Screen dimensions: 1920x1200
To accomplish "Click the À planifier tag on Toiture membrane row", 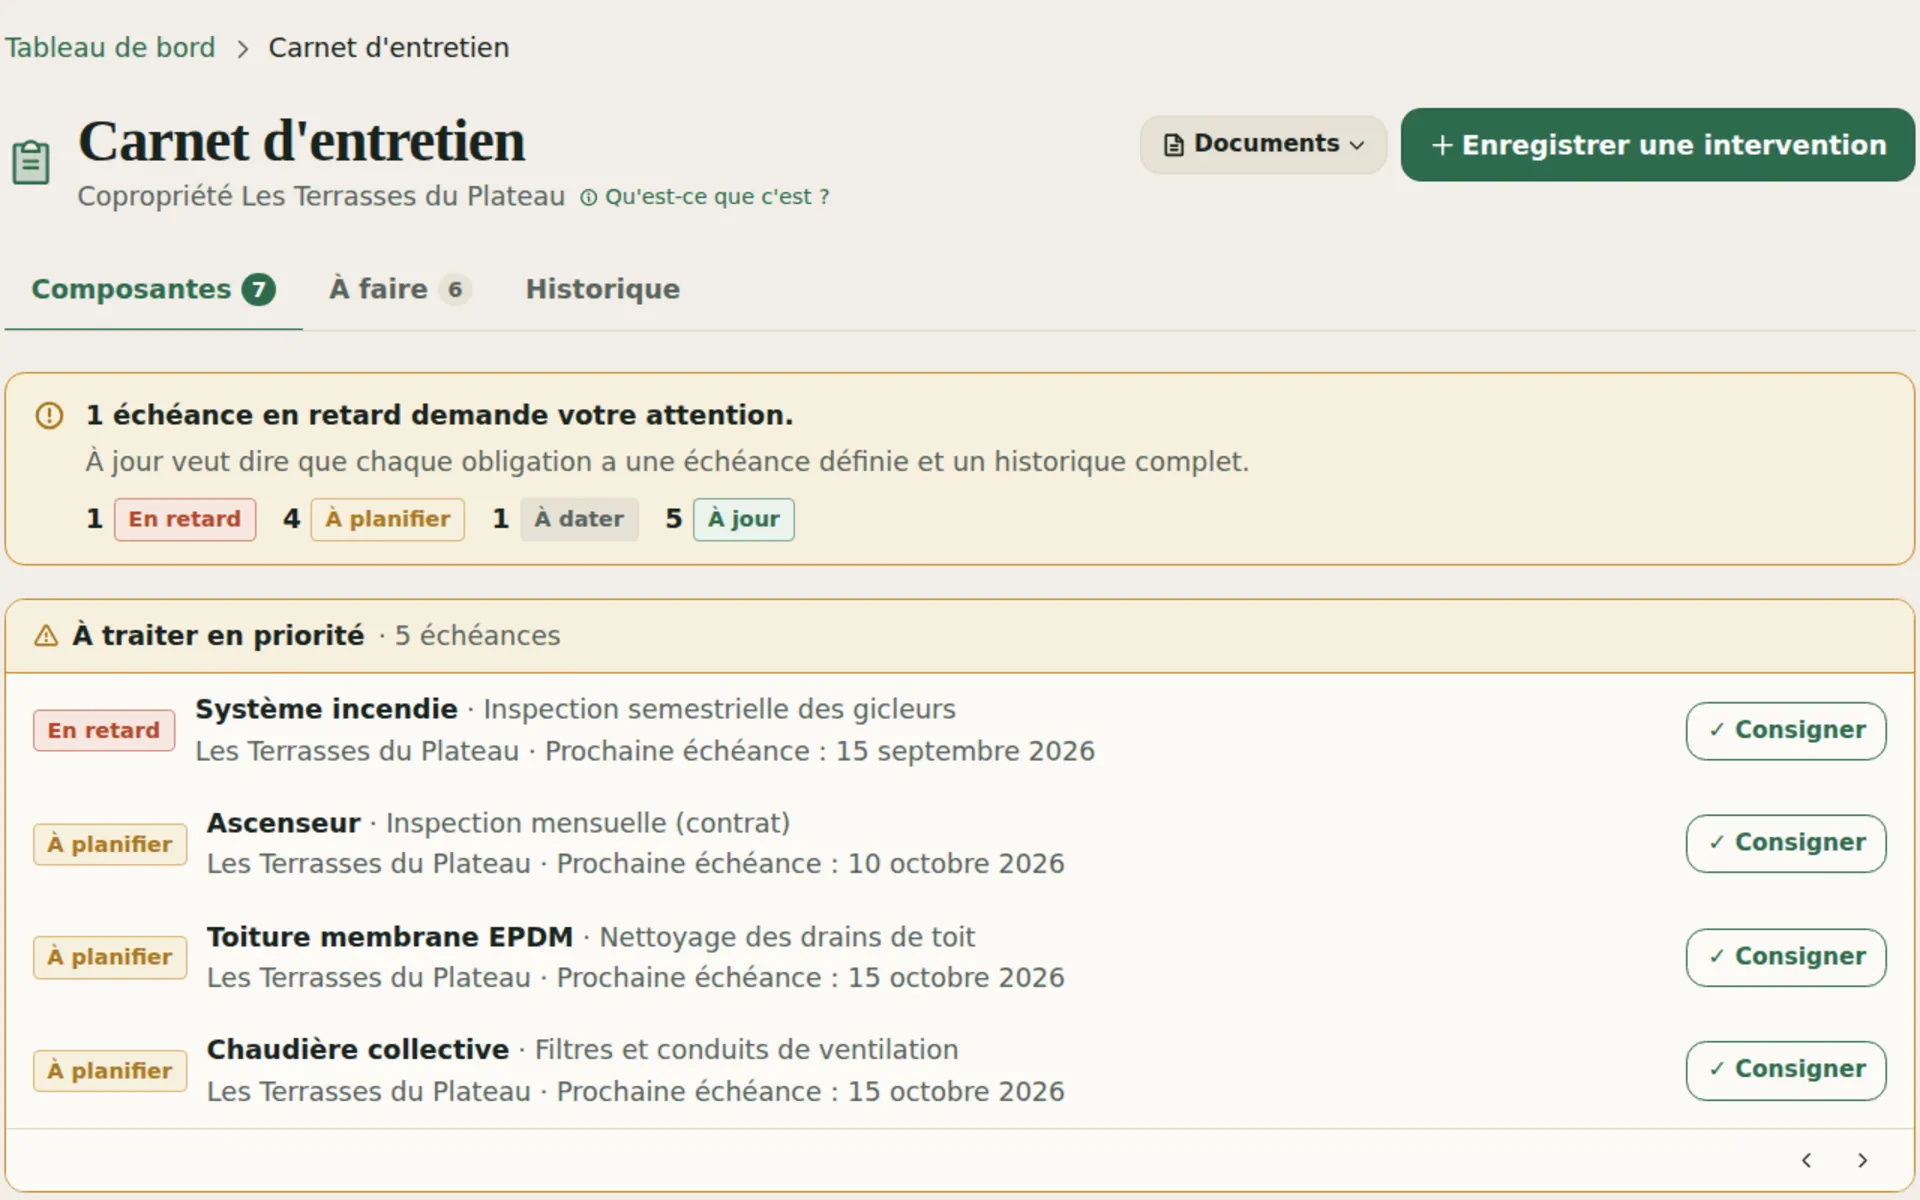I will (110, 957).
